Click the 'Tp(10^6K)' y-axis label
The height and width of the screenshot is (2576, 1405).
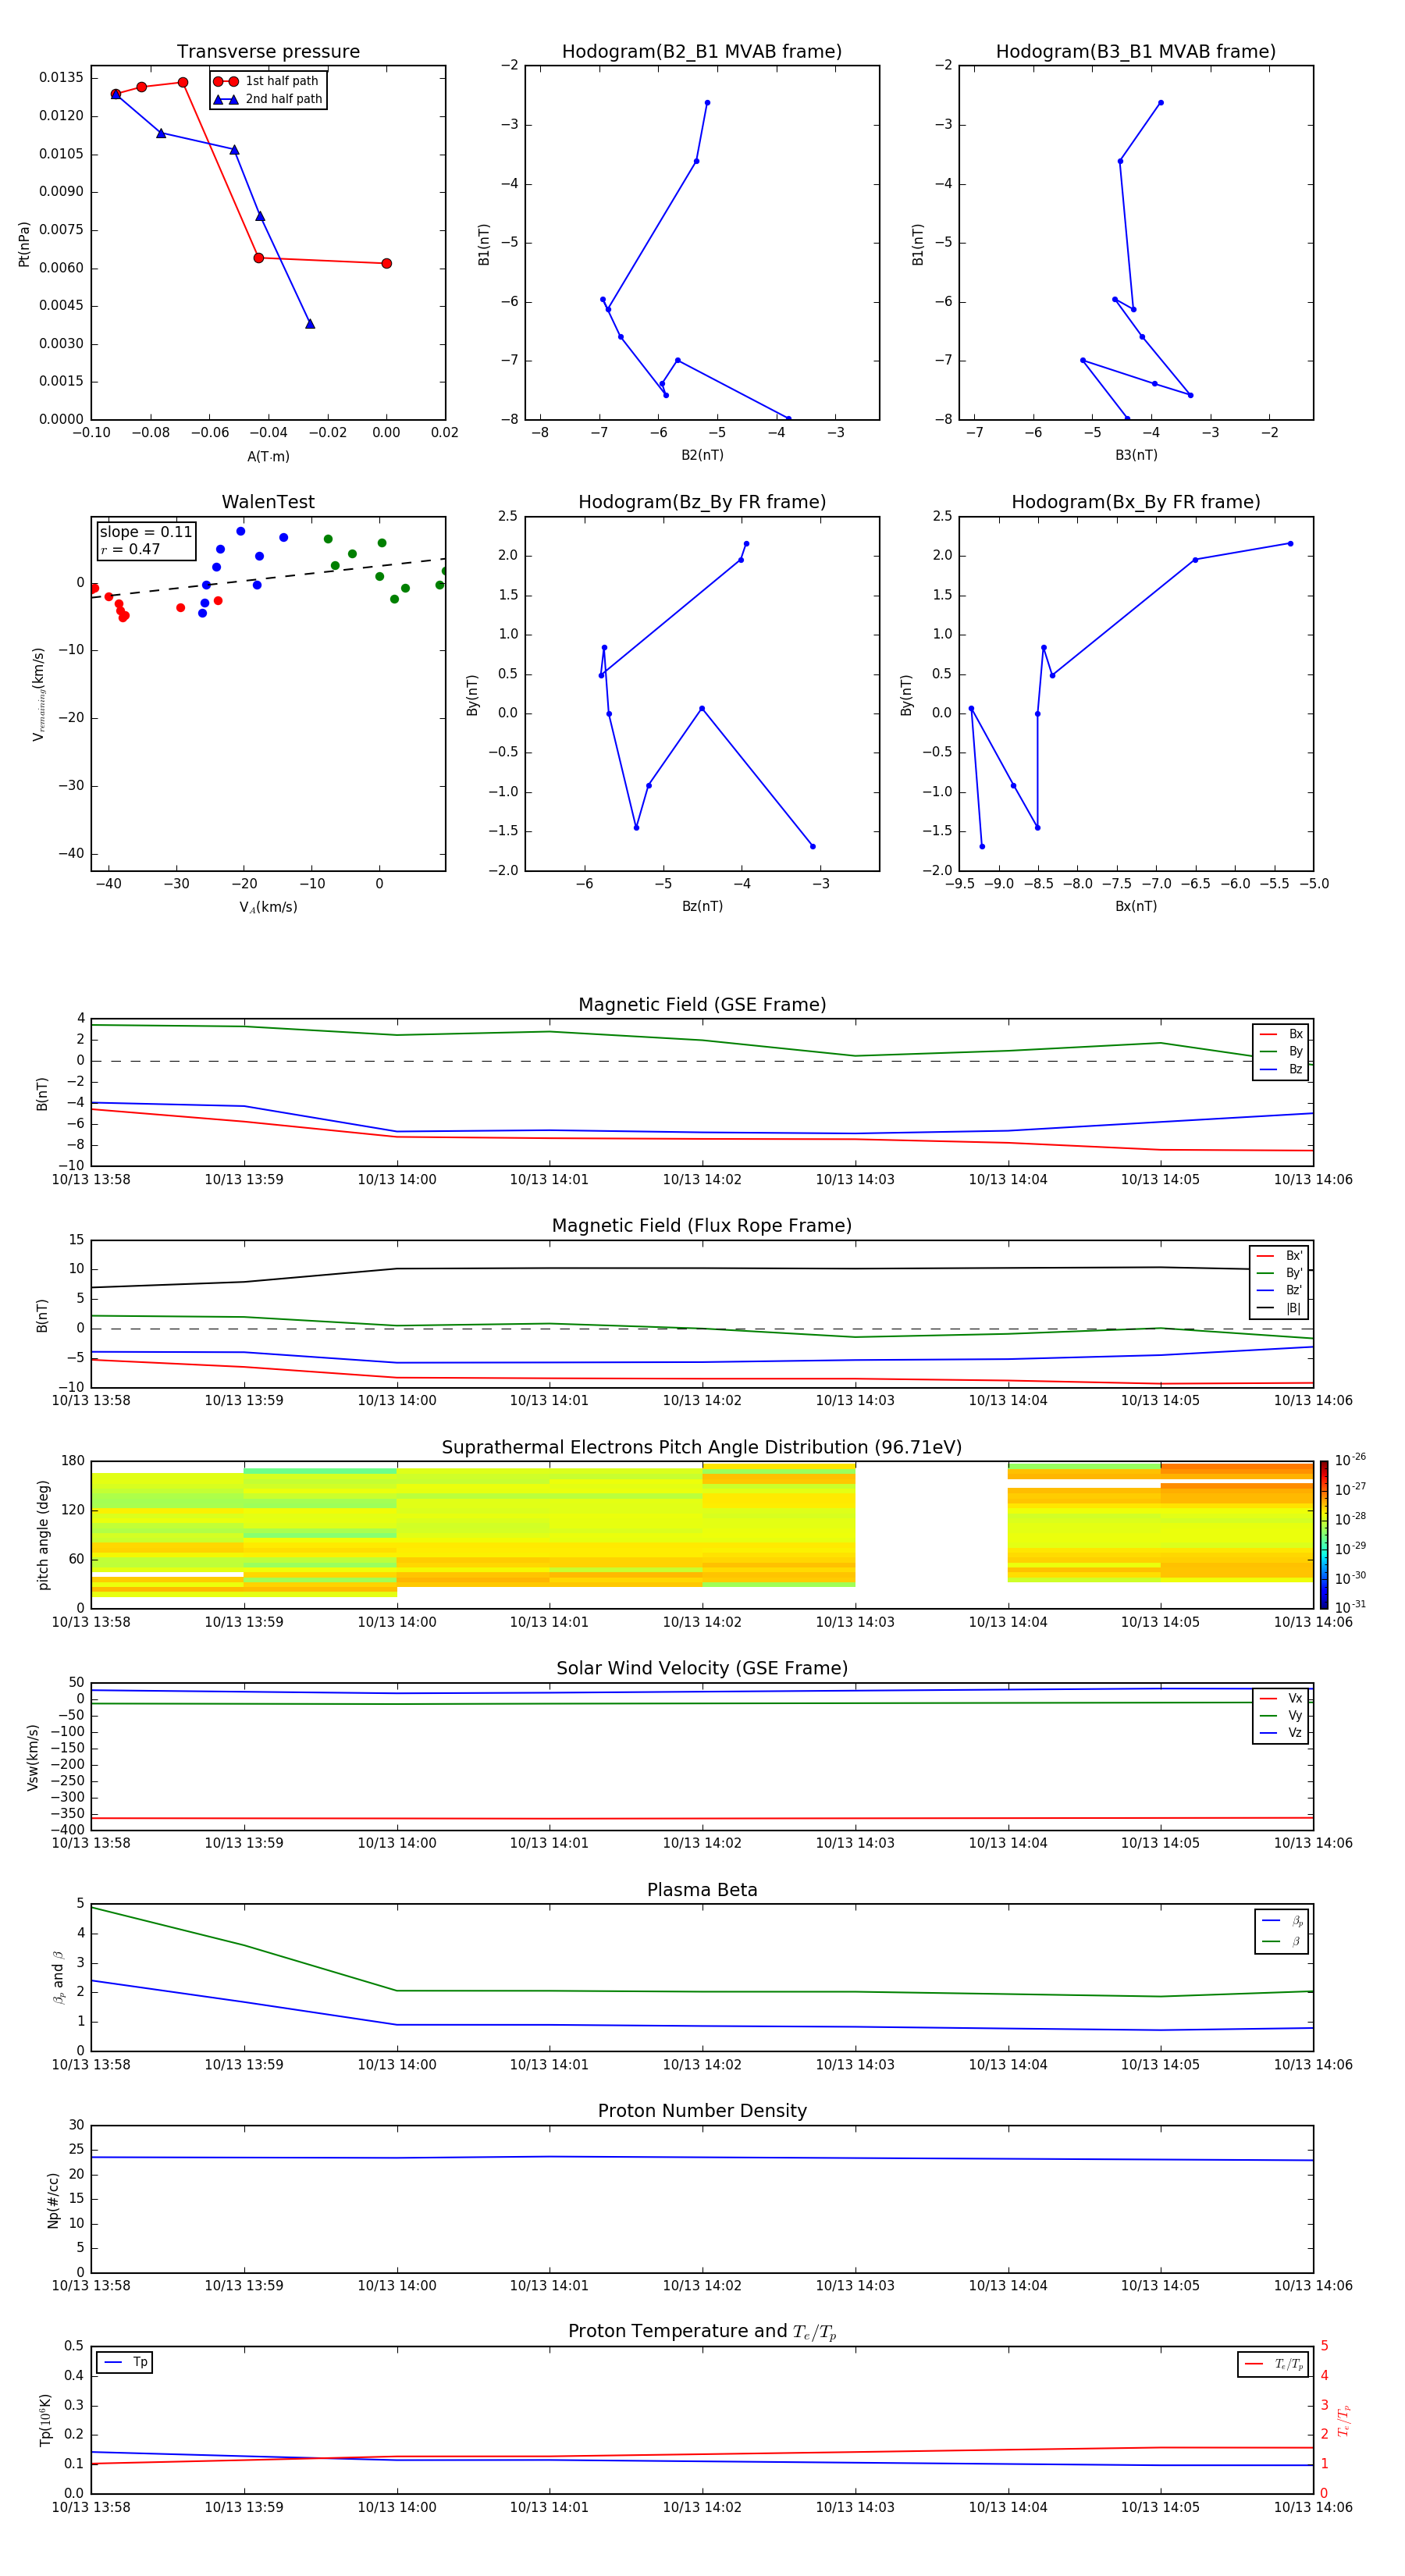[45, 2420]
